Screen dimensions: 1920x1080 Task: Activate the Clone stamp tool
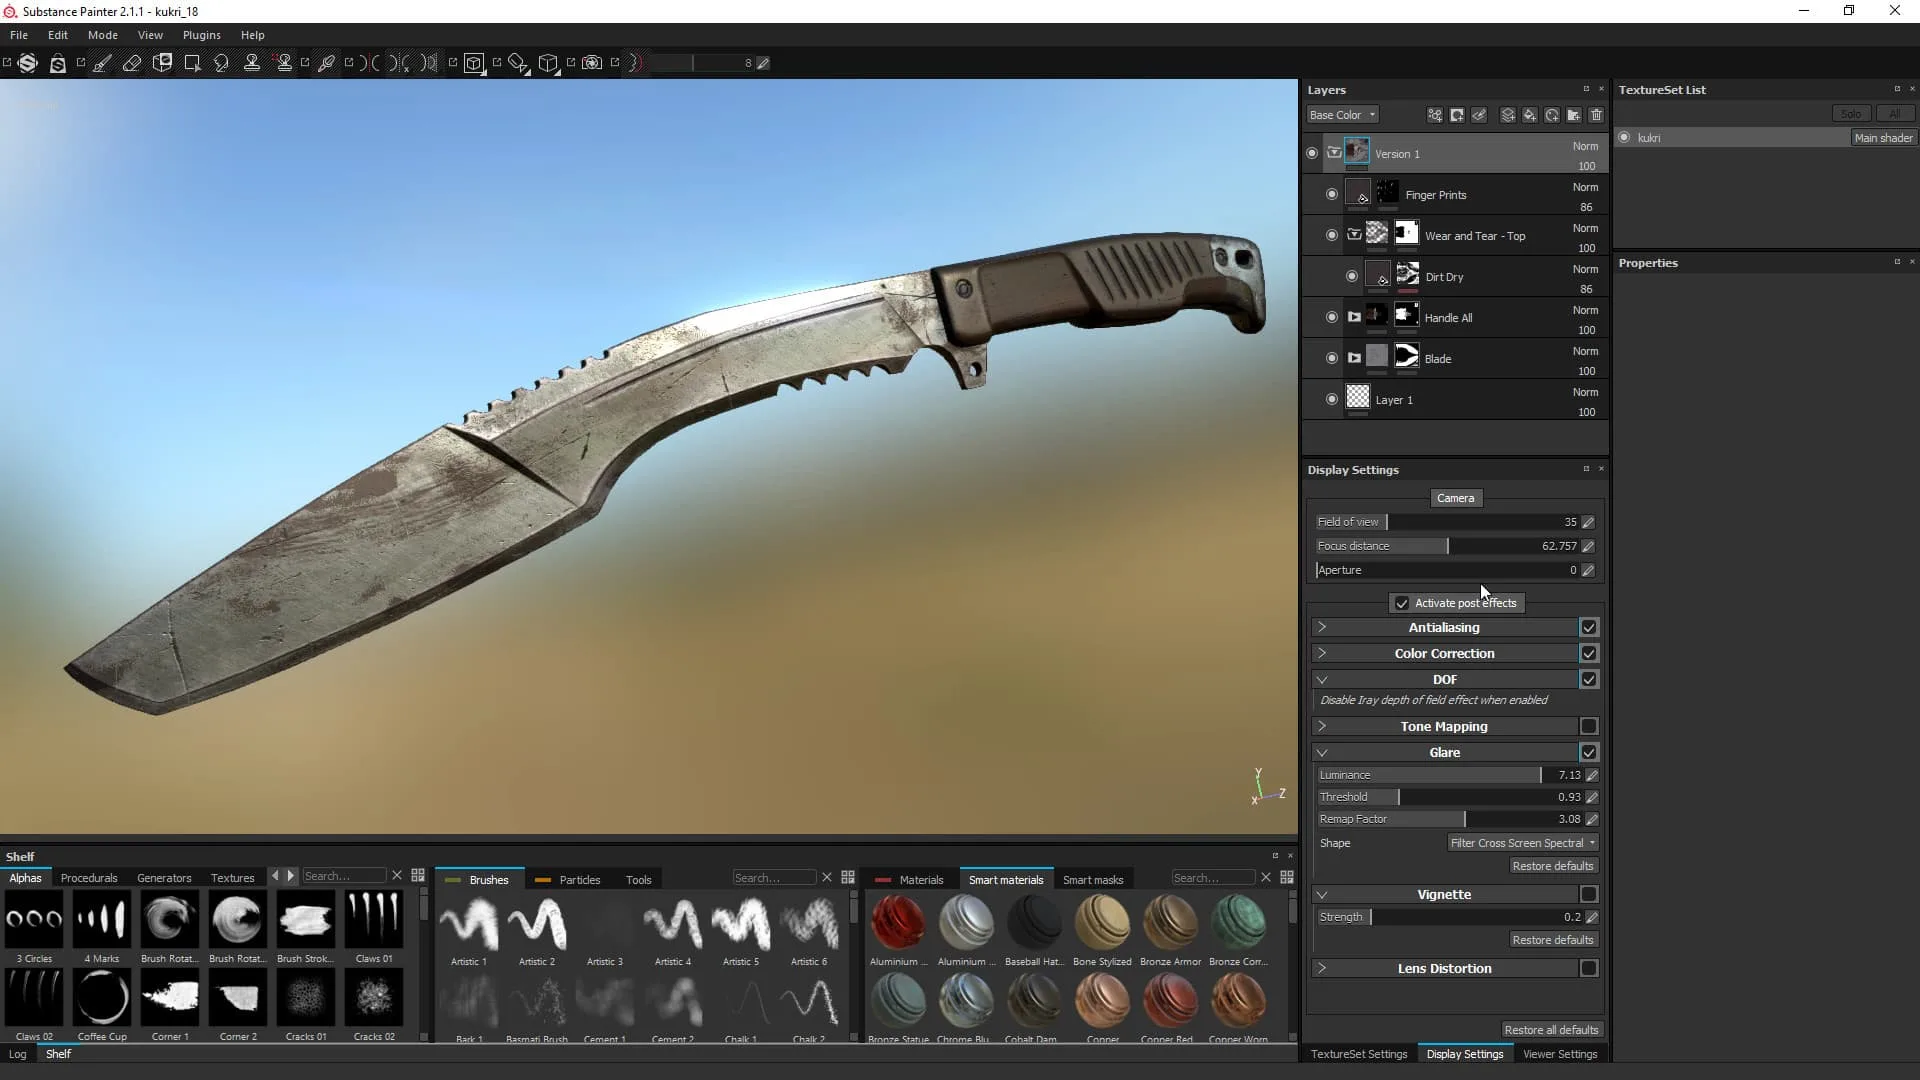(253, 63)
